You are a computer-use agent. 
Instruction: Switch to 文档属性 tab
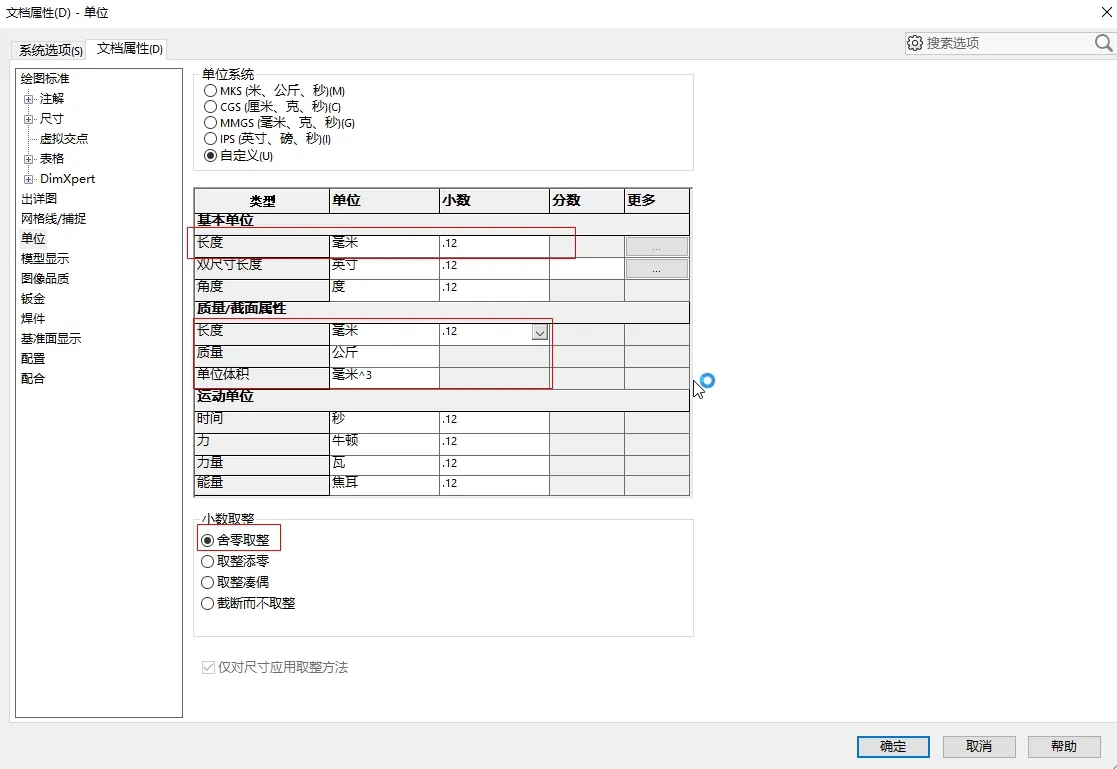click(130, 48)
